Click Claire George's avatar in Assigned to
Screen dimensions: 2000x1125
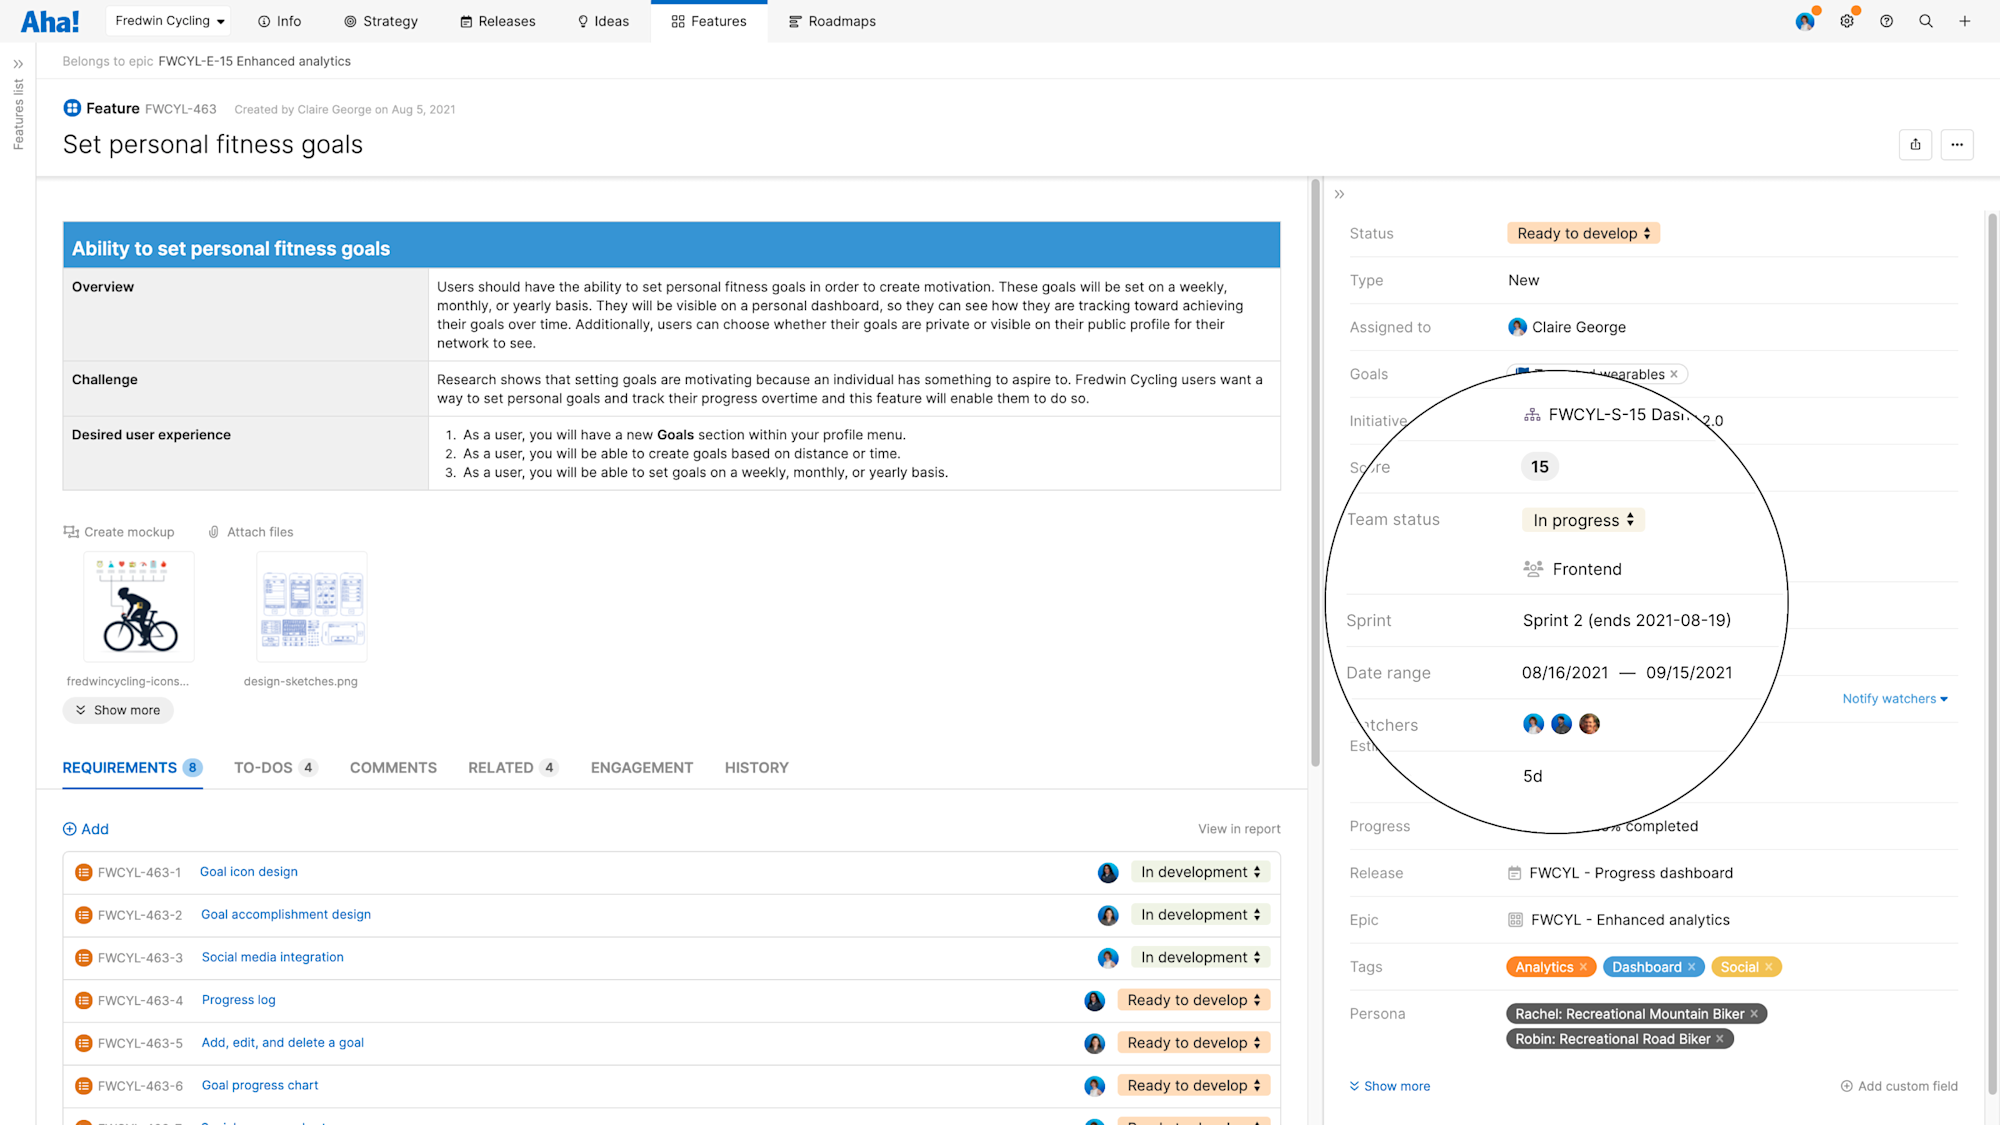[x=1515, y=327]
